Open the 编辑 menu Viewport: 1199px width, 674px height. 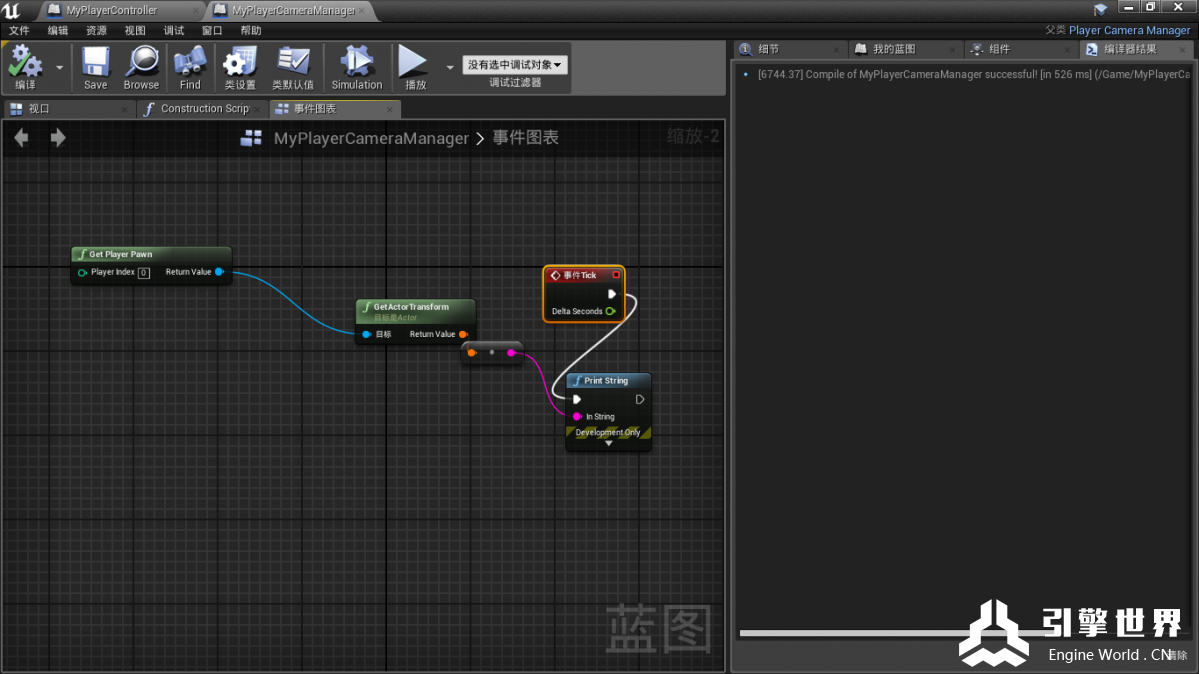pyautogui.click(x=57, y=31)
